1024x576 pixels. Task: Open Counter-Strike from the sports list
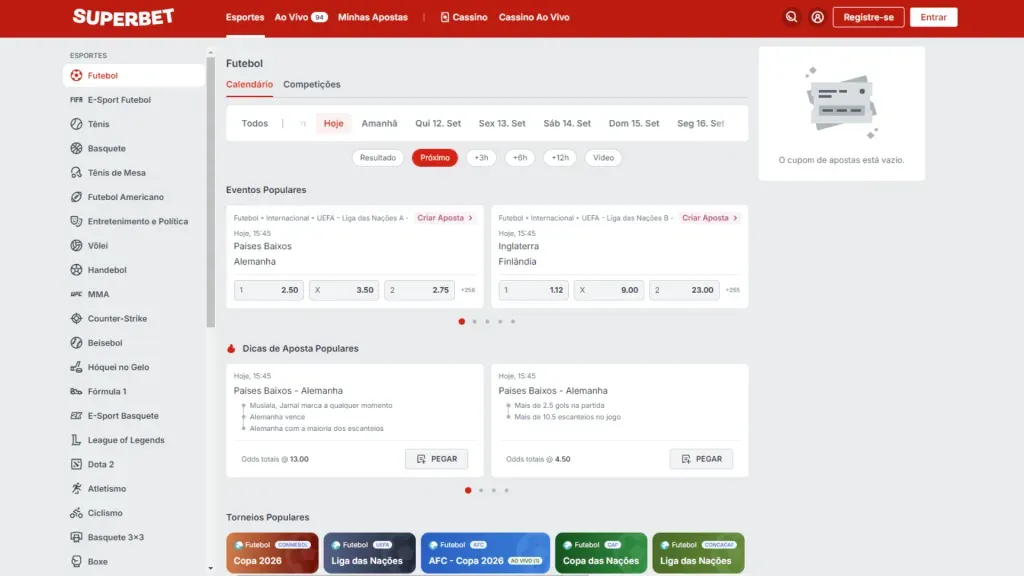[x=116, y=319]
